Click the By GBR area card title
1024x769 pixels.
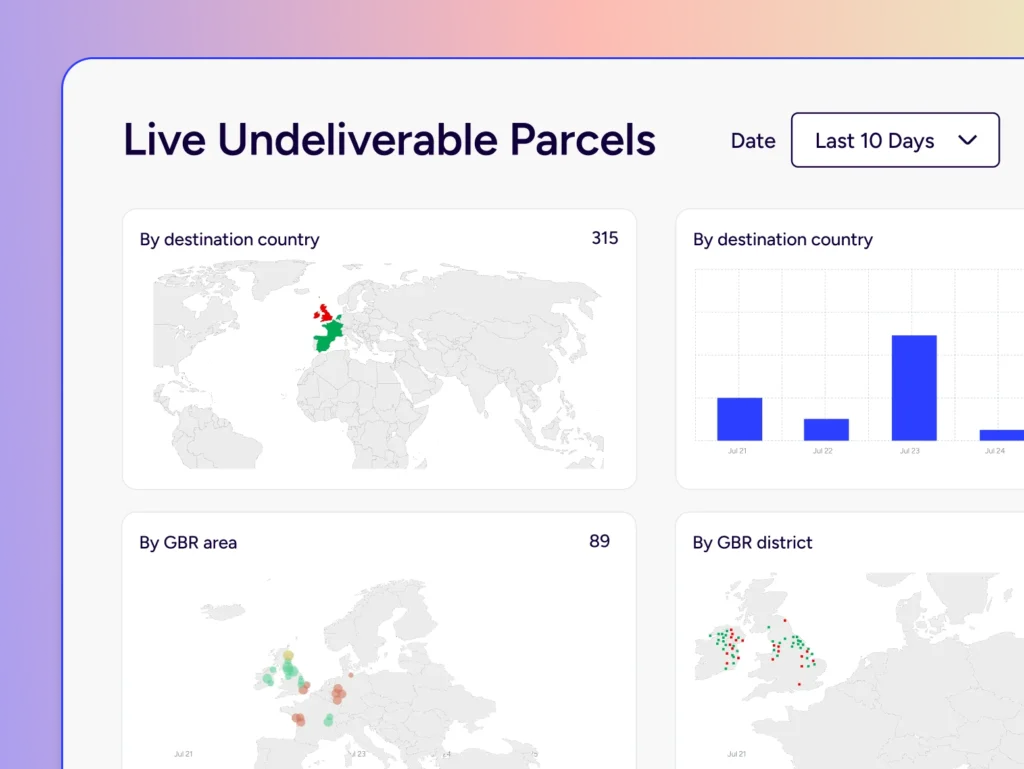(x=188, y=543)
